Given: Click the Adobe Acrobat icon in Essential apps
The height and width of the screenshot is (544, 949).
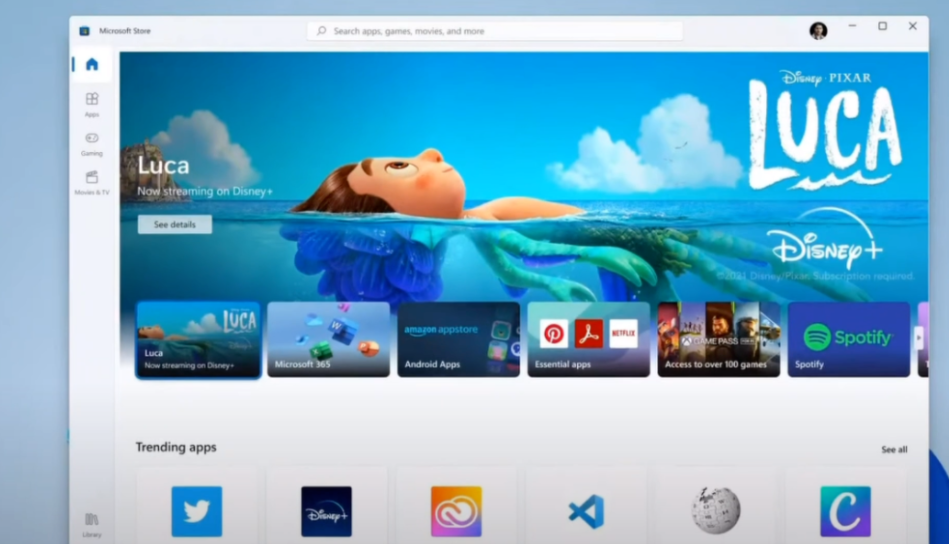Looking at the screenshot, I should click(x=588, y=333).
